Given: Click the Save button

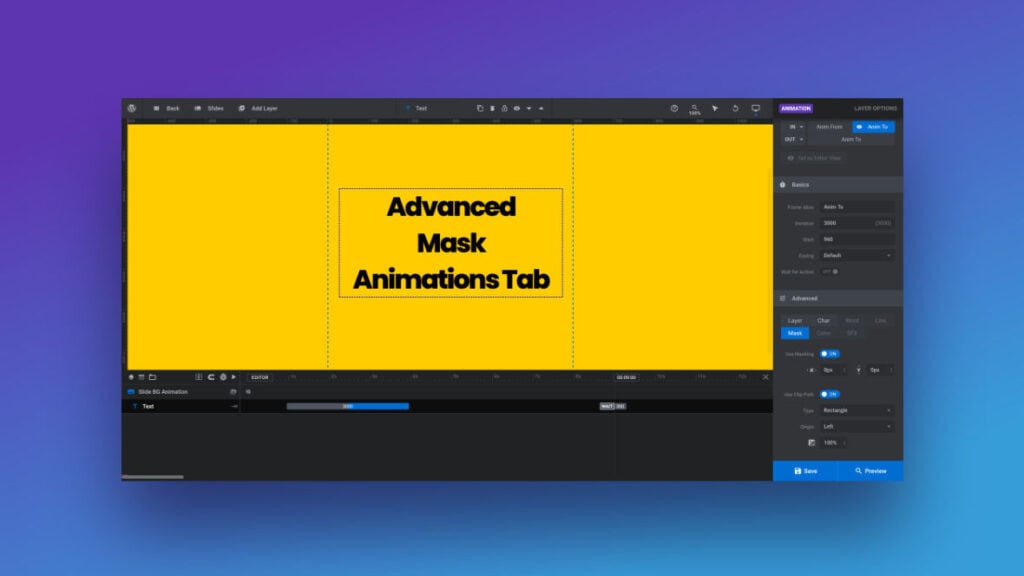Looking at the screenshot, I should 805,470.
